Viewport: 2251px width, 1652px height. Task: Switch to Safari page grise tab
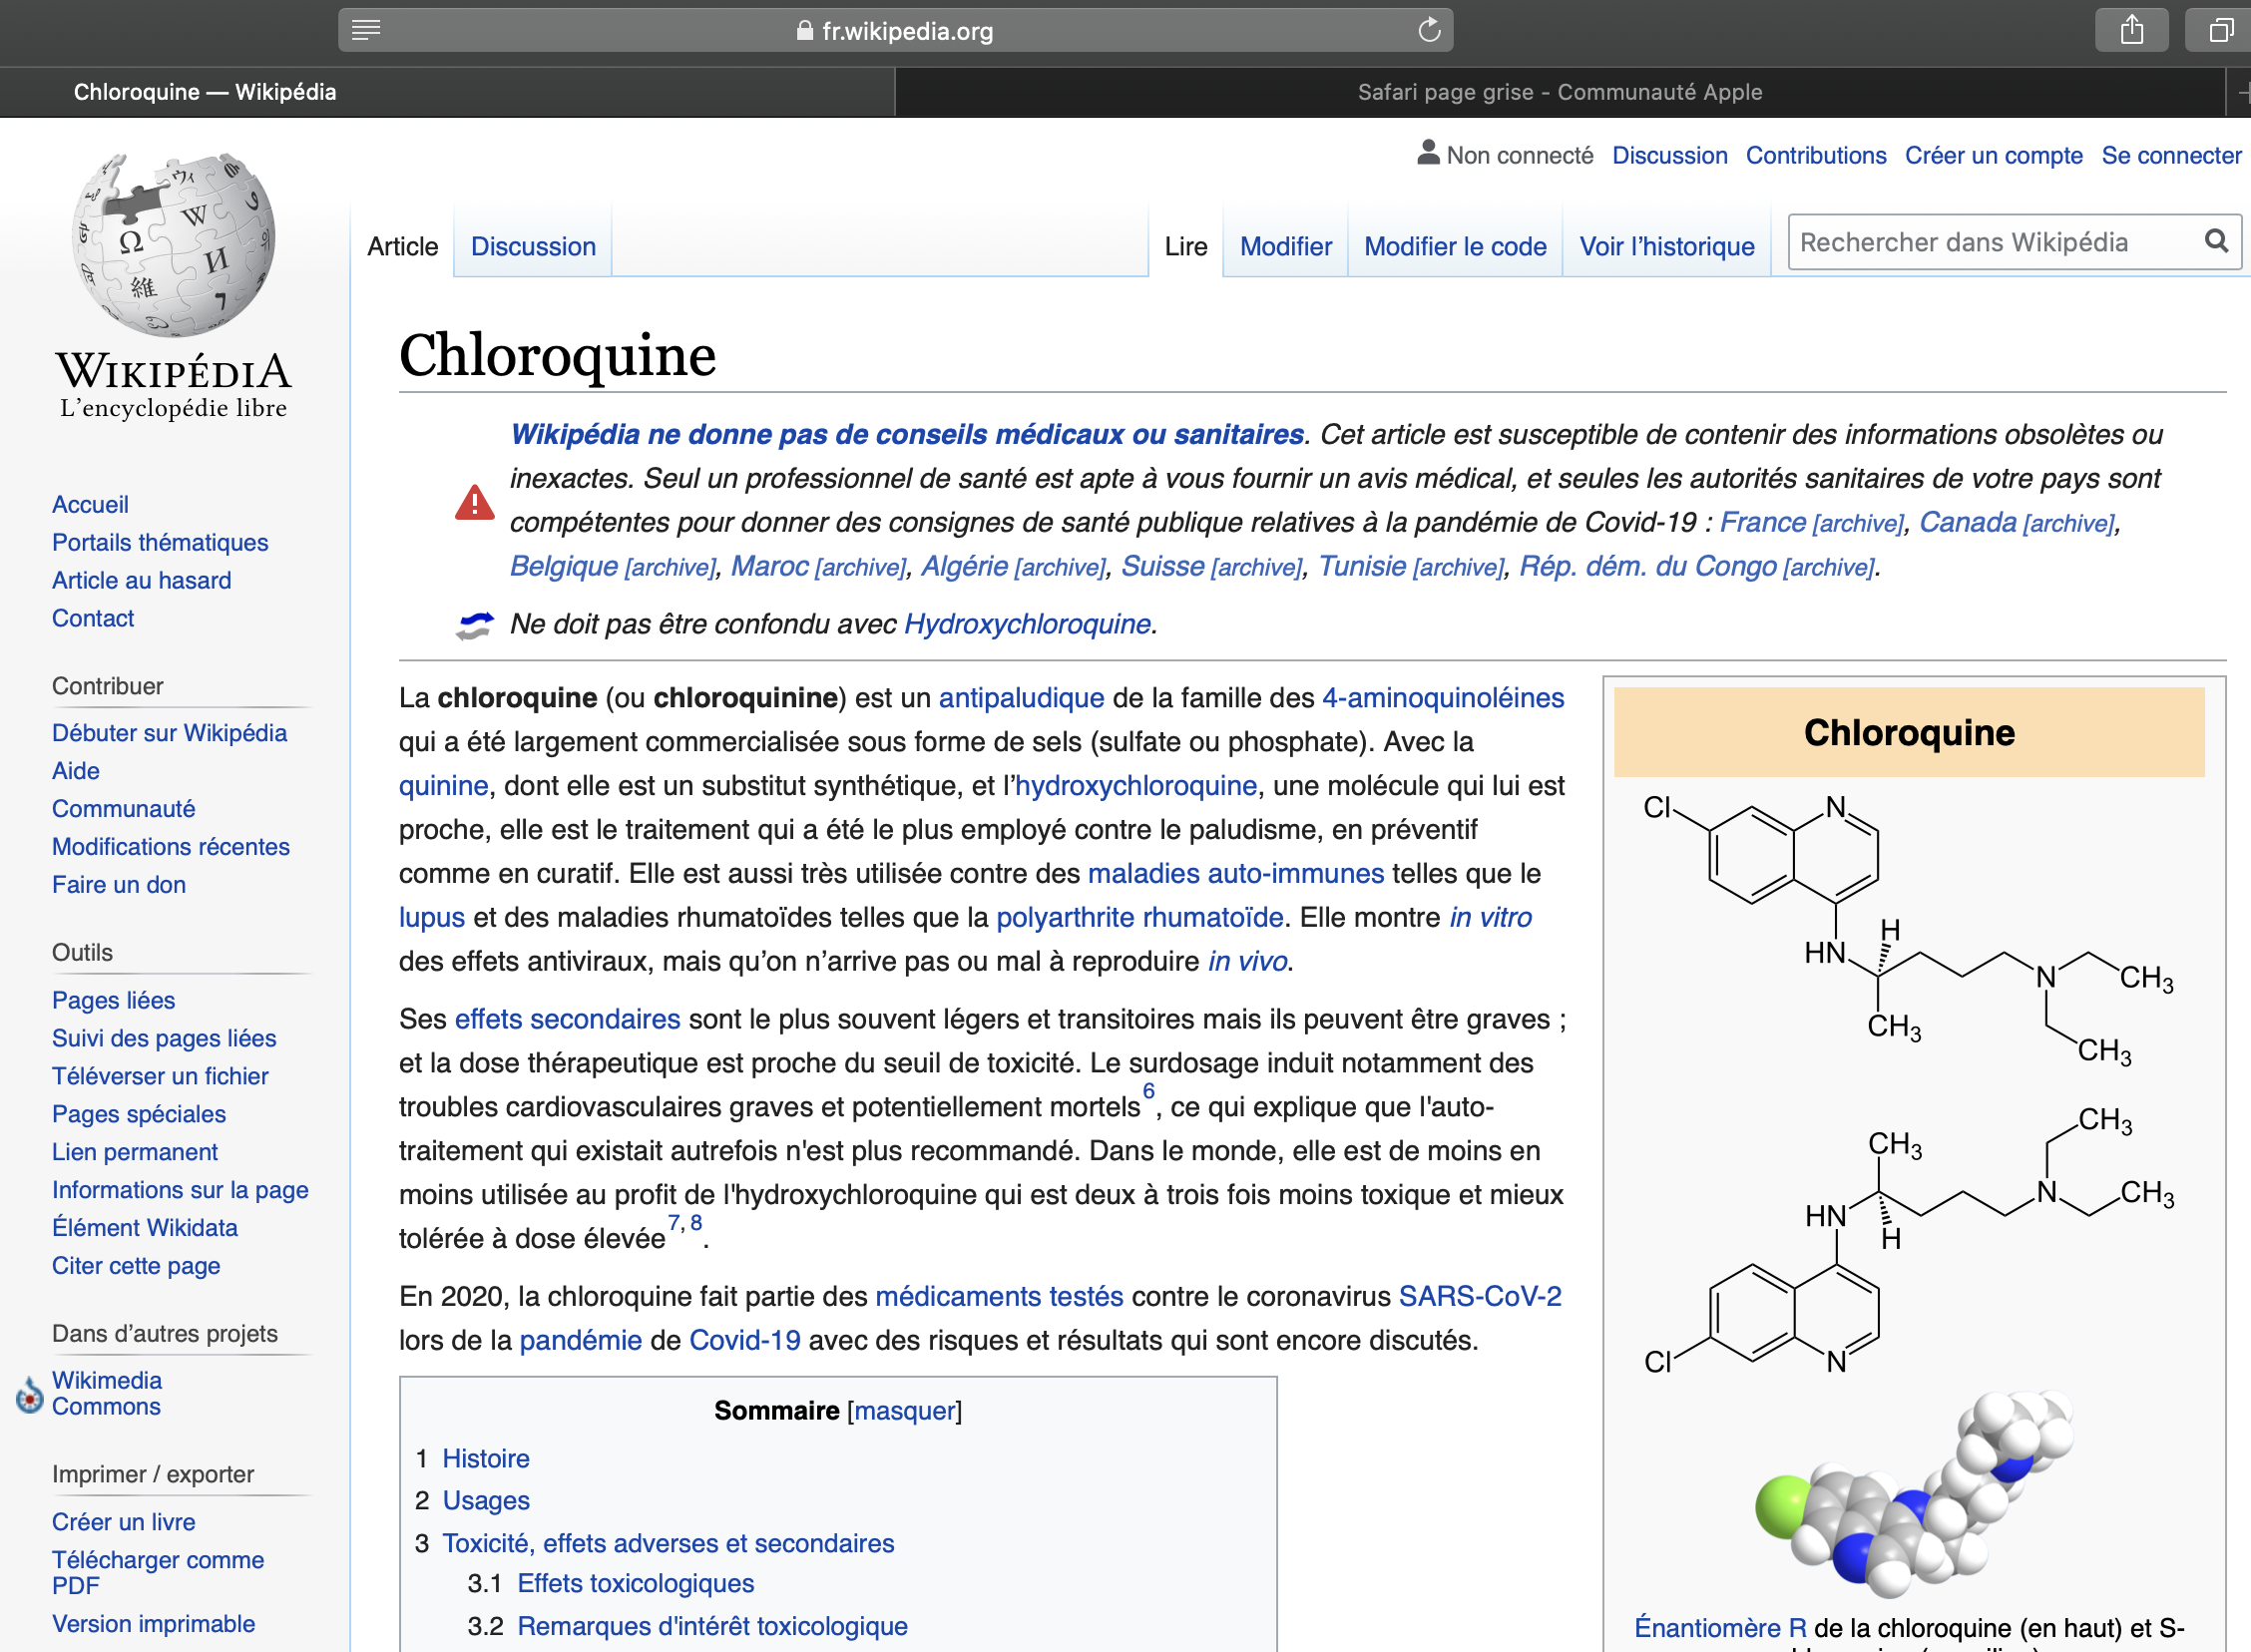click(1559, 92)
